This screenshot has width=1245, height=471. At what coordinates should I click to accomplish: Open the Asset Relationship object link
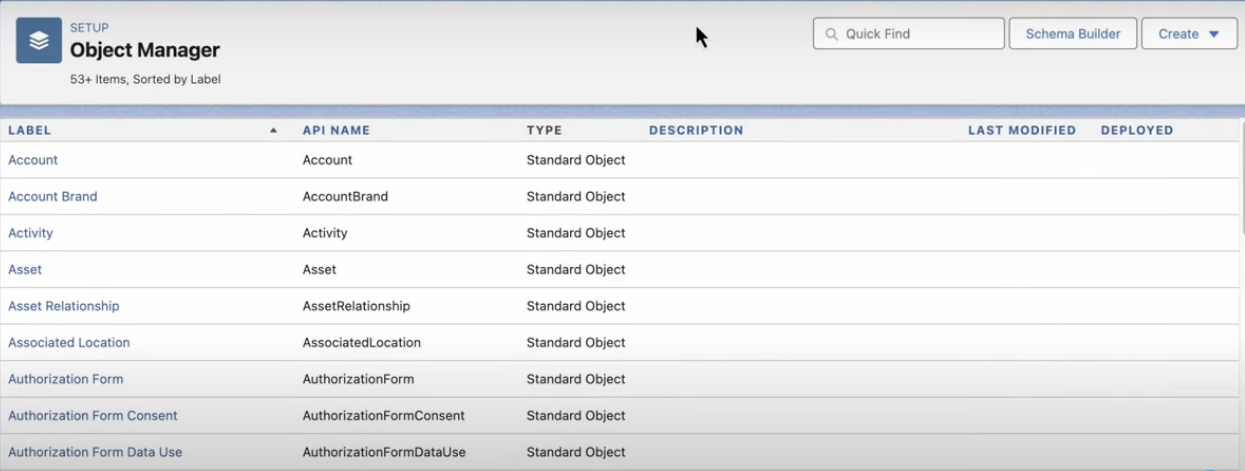(64, 306)
